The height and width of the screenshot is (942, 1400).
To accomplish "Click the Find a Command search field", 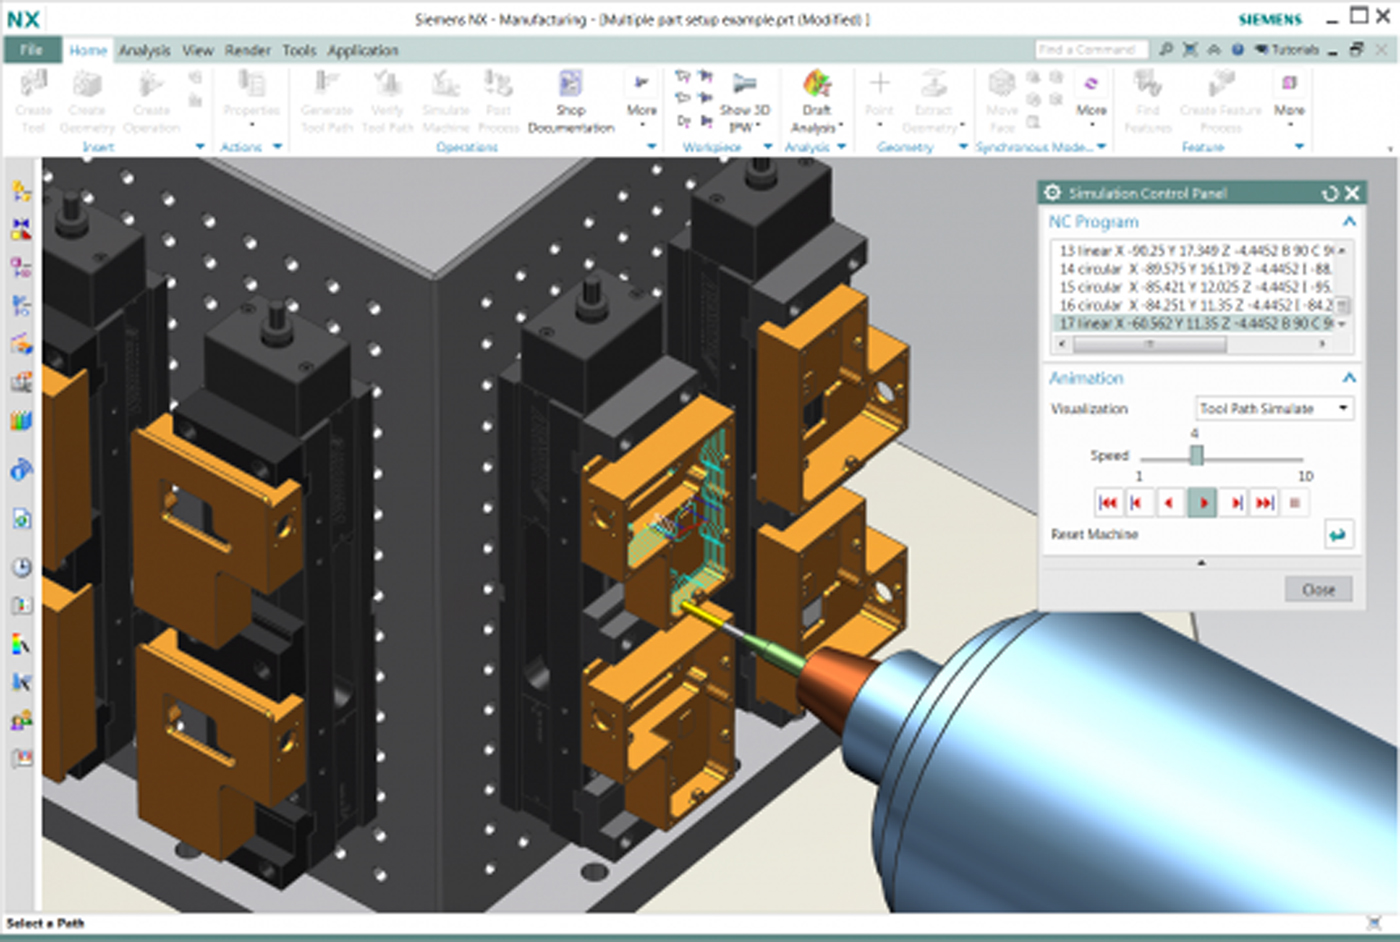I will point(1090,49).
